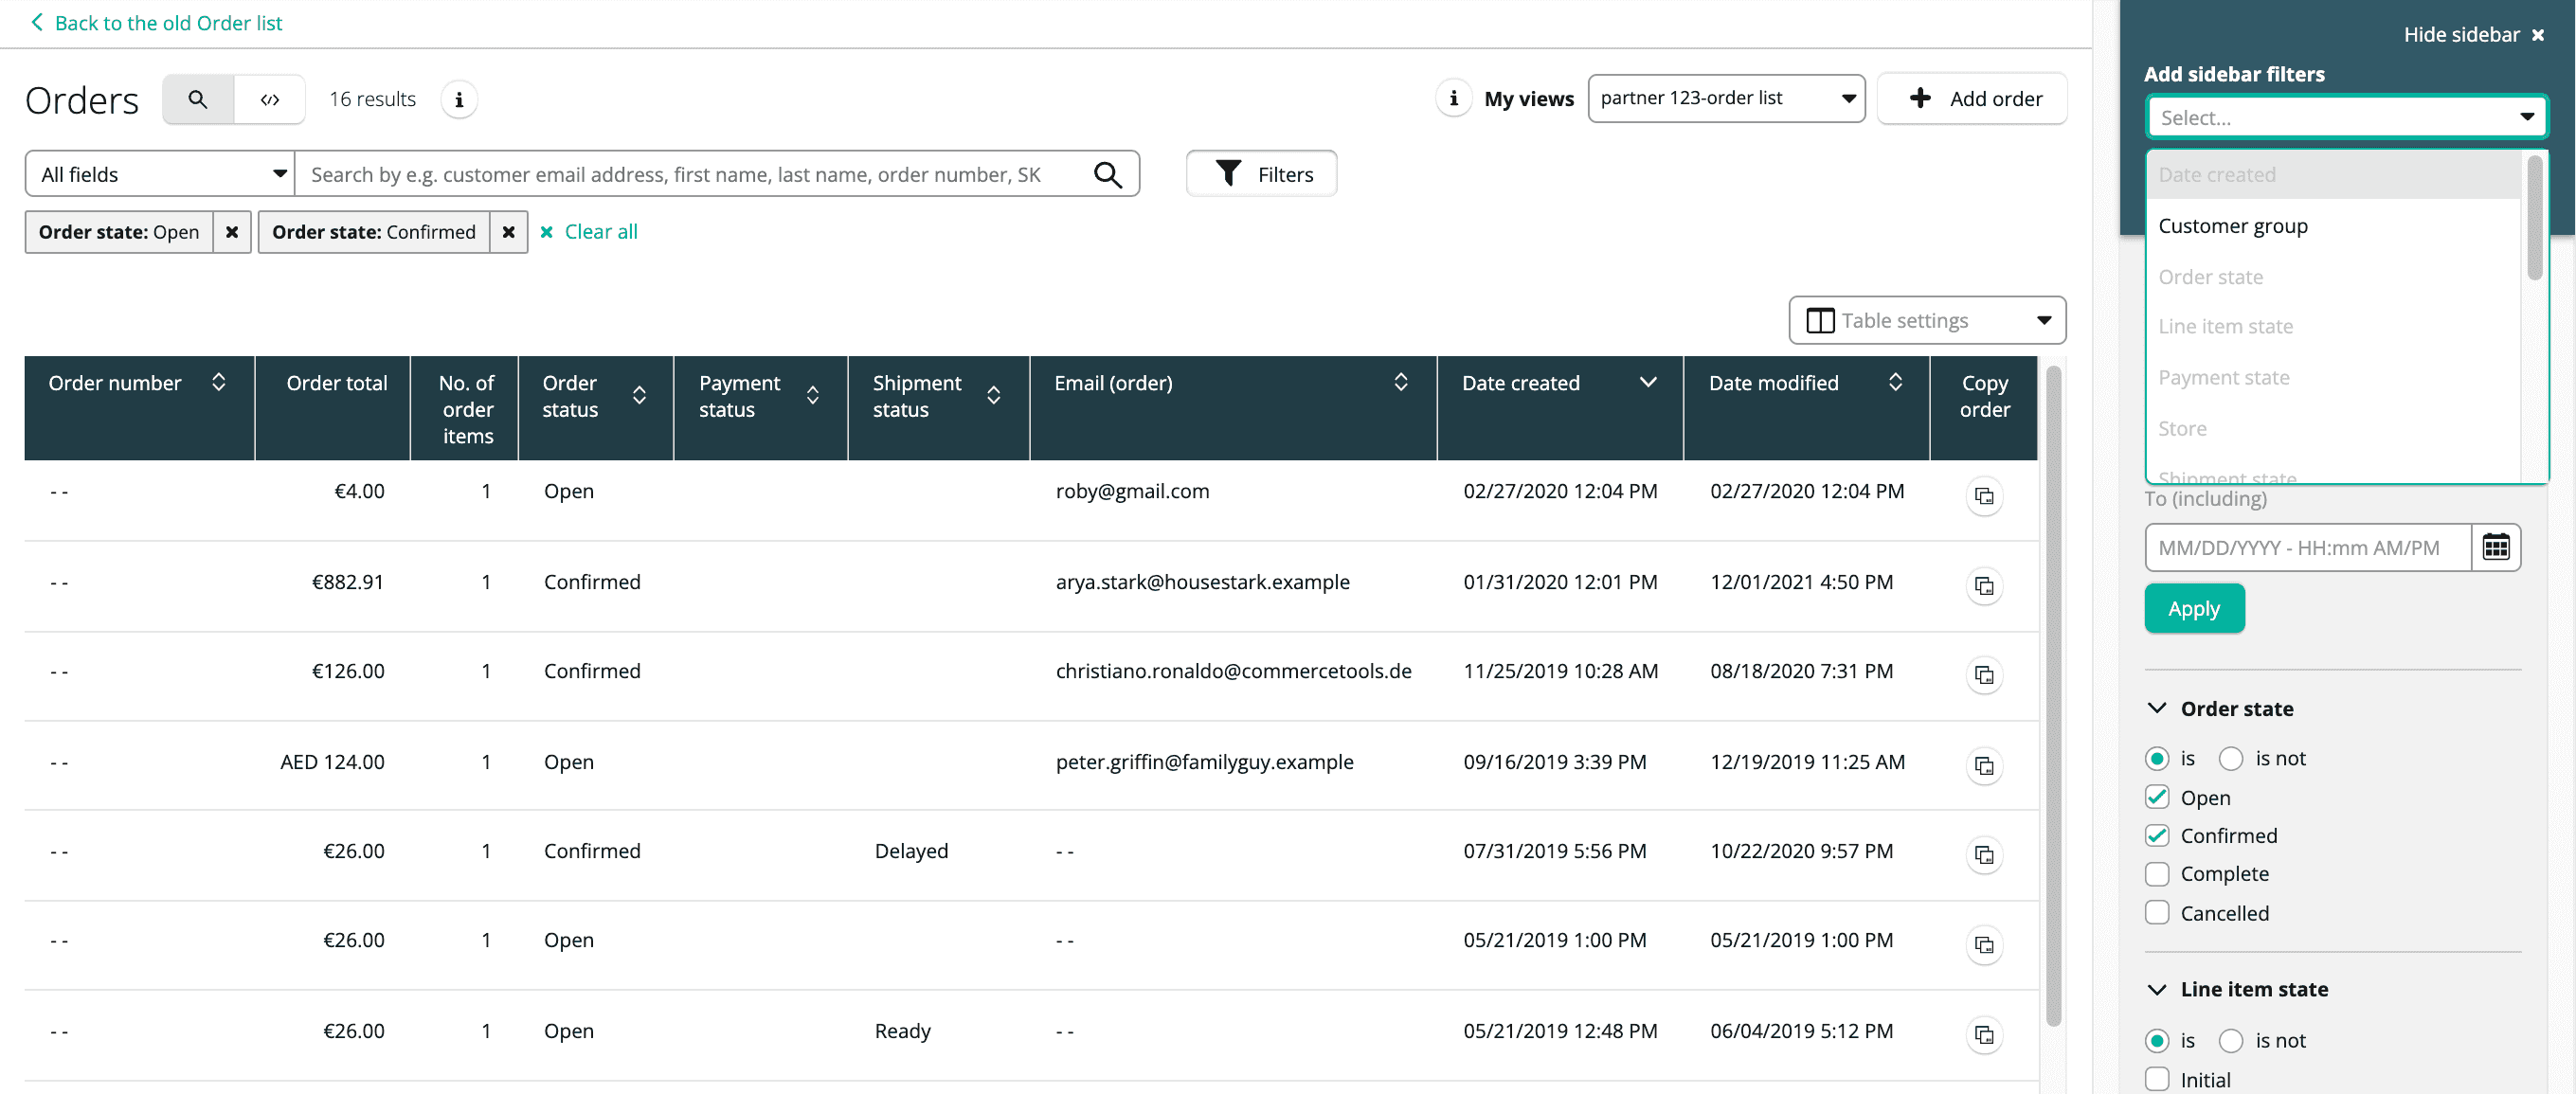The height and width of the screenshot is (1094, 2576).
Task: Sort by Date modified column arrows
Action: point(1894,383)
